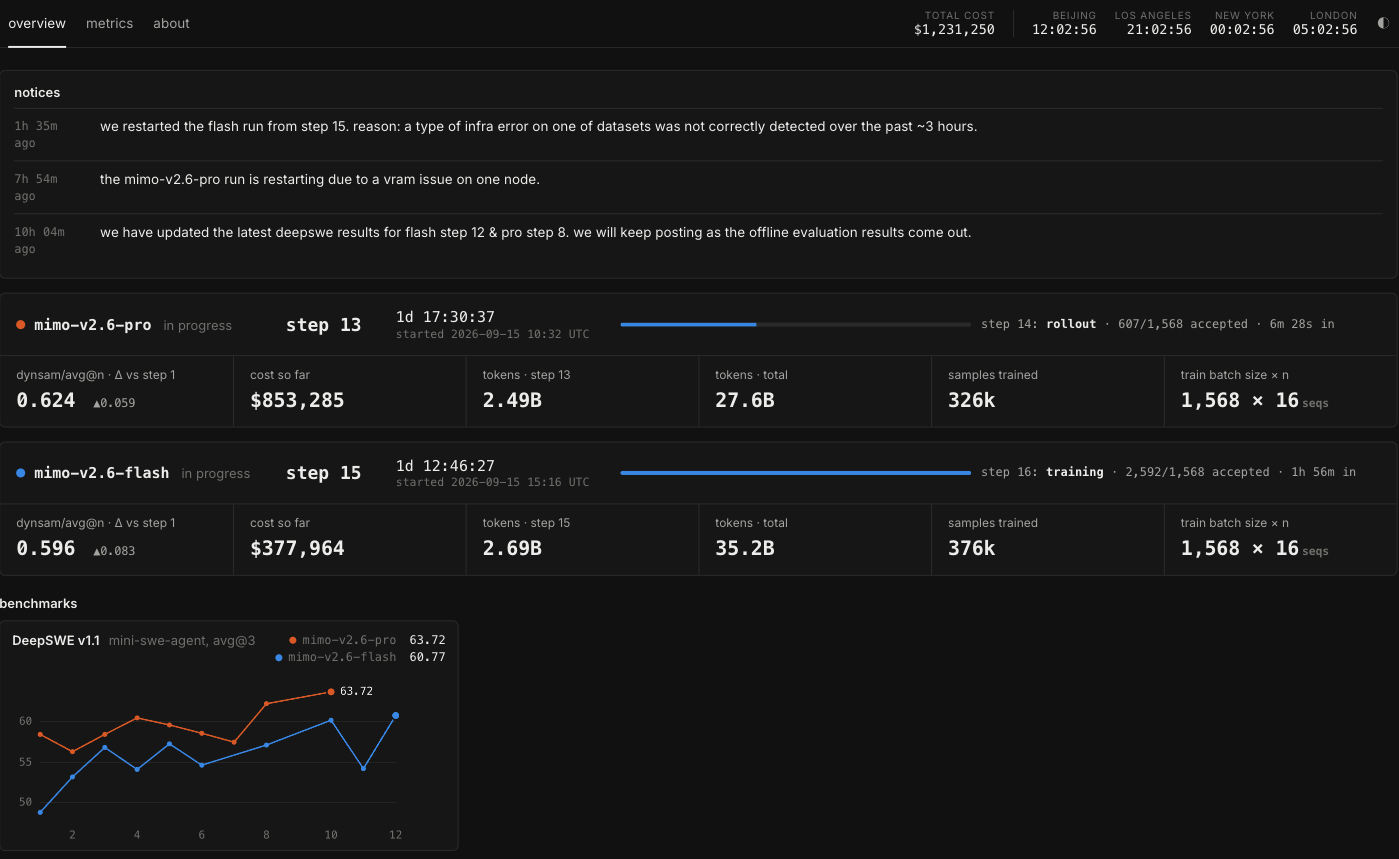1399x859 pixels.
Task: Click the cost so far value $377,964
Action: tap(297, 548)
